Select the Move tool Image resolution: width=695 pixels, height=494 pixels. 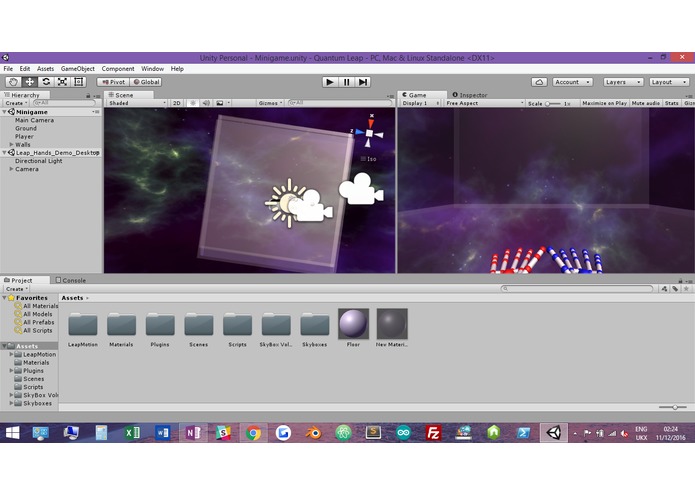point(30,82)
